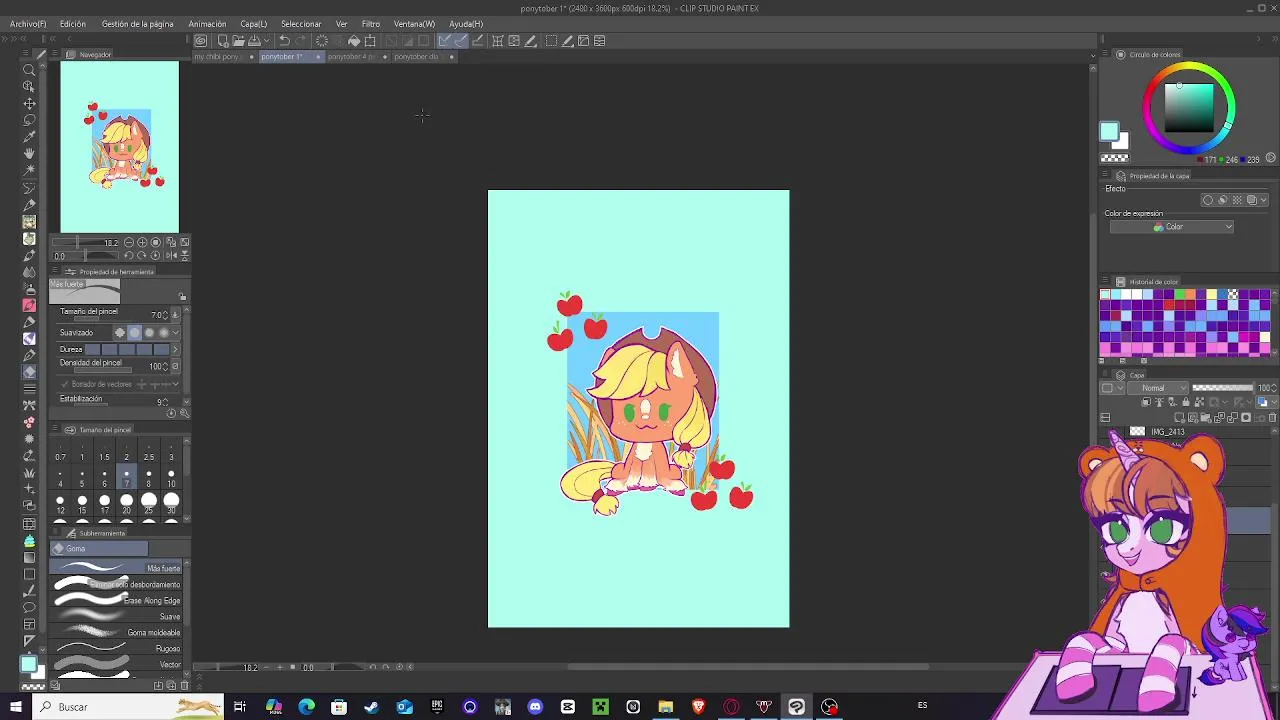Click the Clear delete-loading icon in command bar
Image resolution: width=1280 pixels, height=720 pixels.
tap(322, 41)
